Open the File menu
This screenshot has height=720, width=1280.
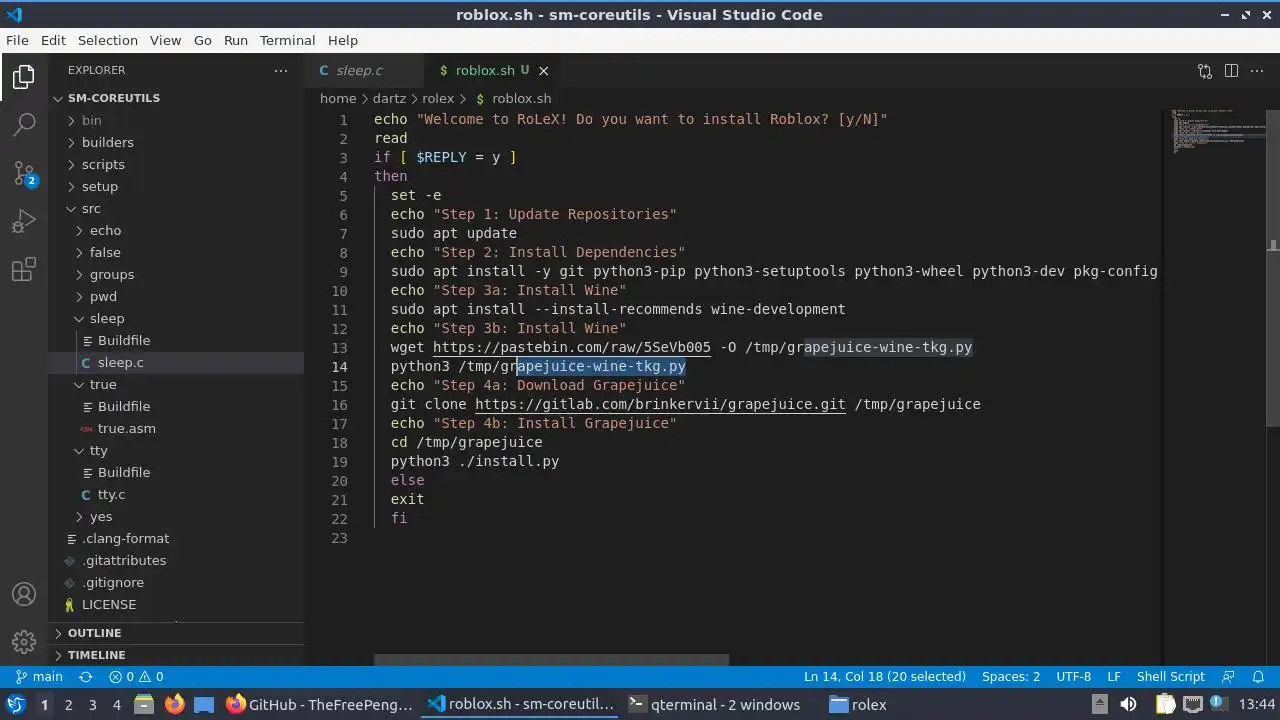coord(17,40)
